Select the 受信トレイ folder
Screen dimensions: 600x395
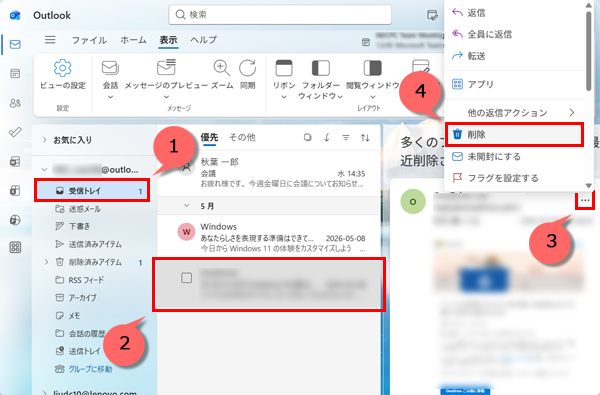[92, 190]
